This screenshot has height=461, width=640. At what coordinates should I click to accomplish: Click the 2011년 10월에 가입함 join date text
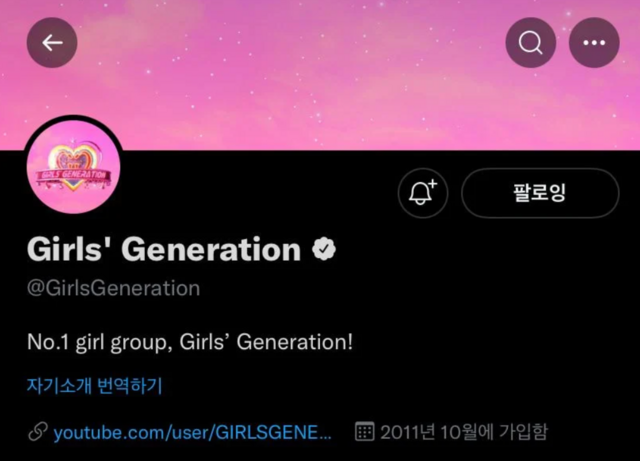click(x=464, y=432)
